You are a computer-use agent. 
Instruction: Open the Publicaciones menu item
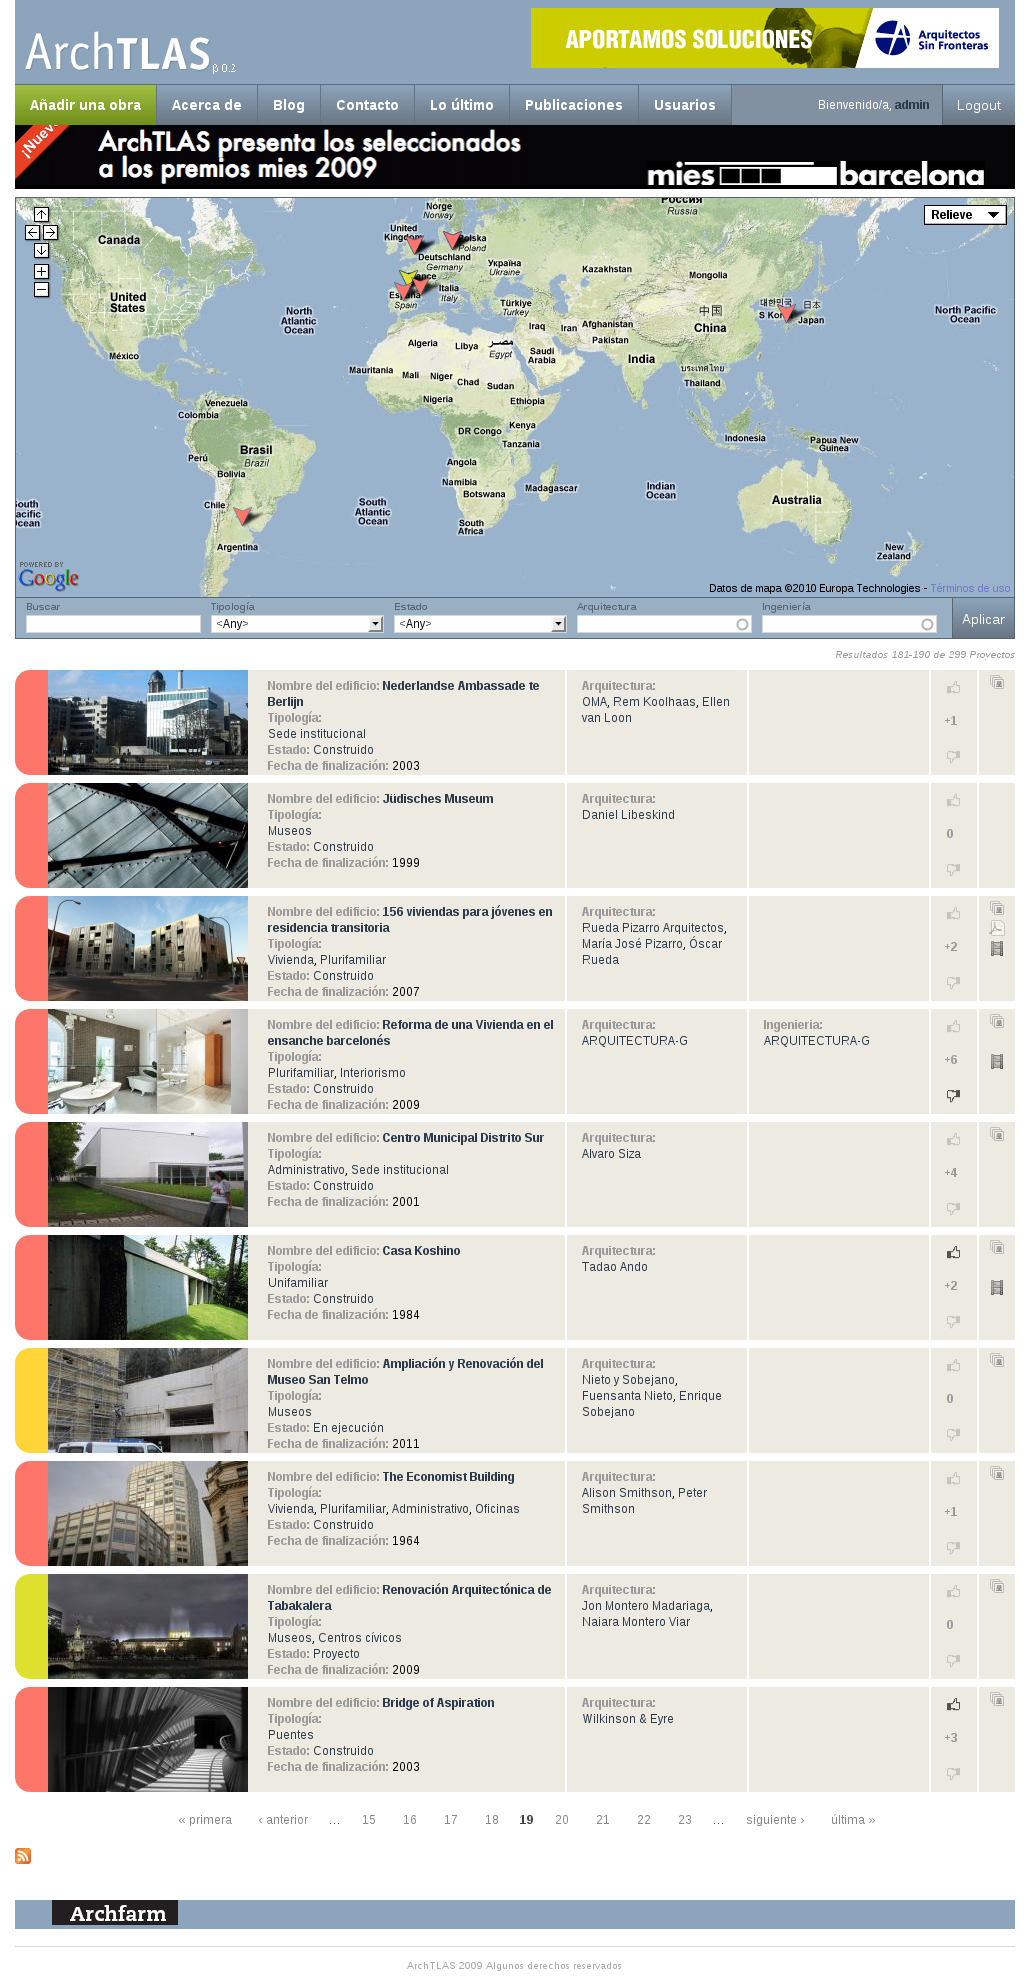573,105
